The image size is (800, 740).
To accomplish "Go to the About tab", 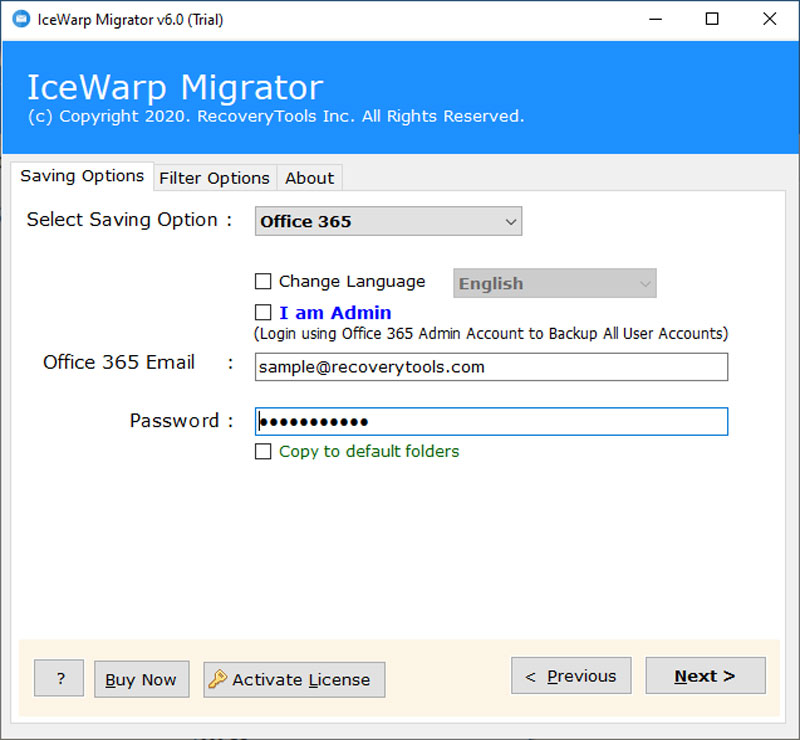I will (x=309, y=178).
